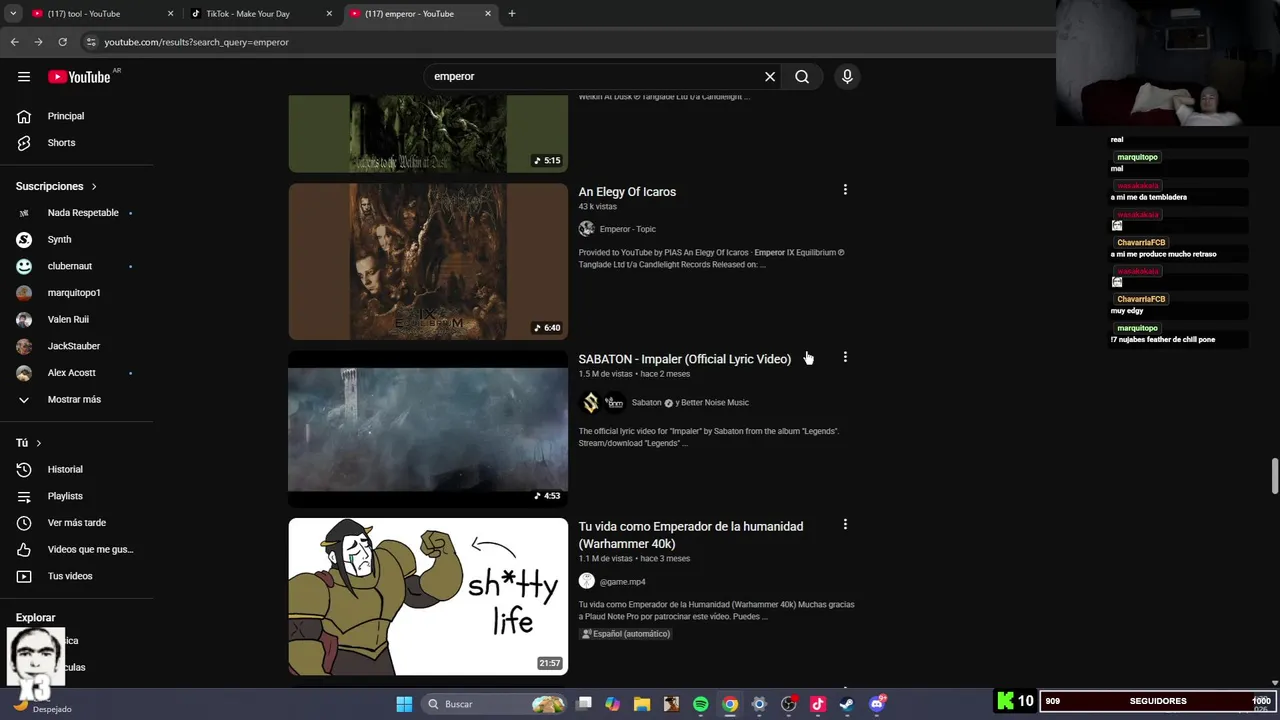Click the page vertical scrollbar thumb

click(1274, 476)
